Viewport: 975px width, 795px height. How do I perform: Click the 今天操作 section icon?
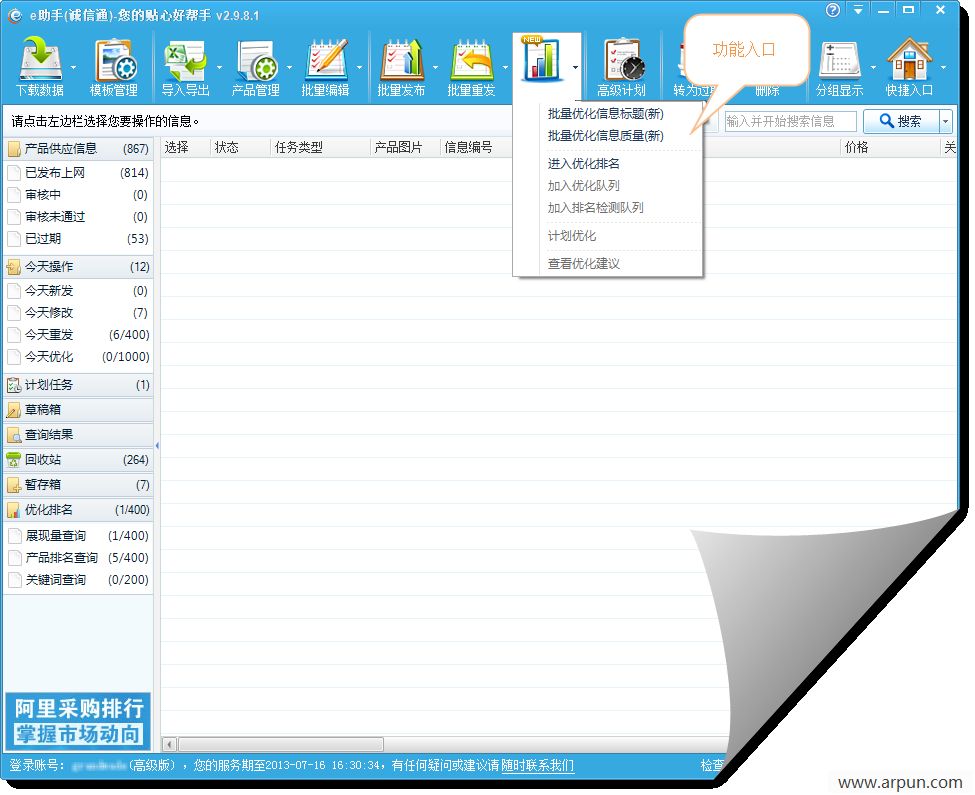pos(14,267)
